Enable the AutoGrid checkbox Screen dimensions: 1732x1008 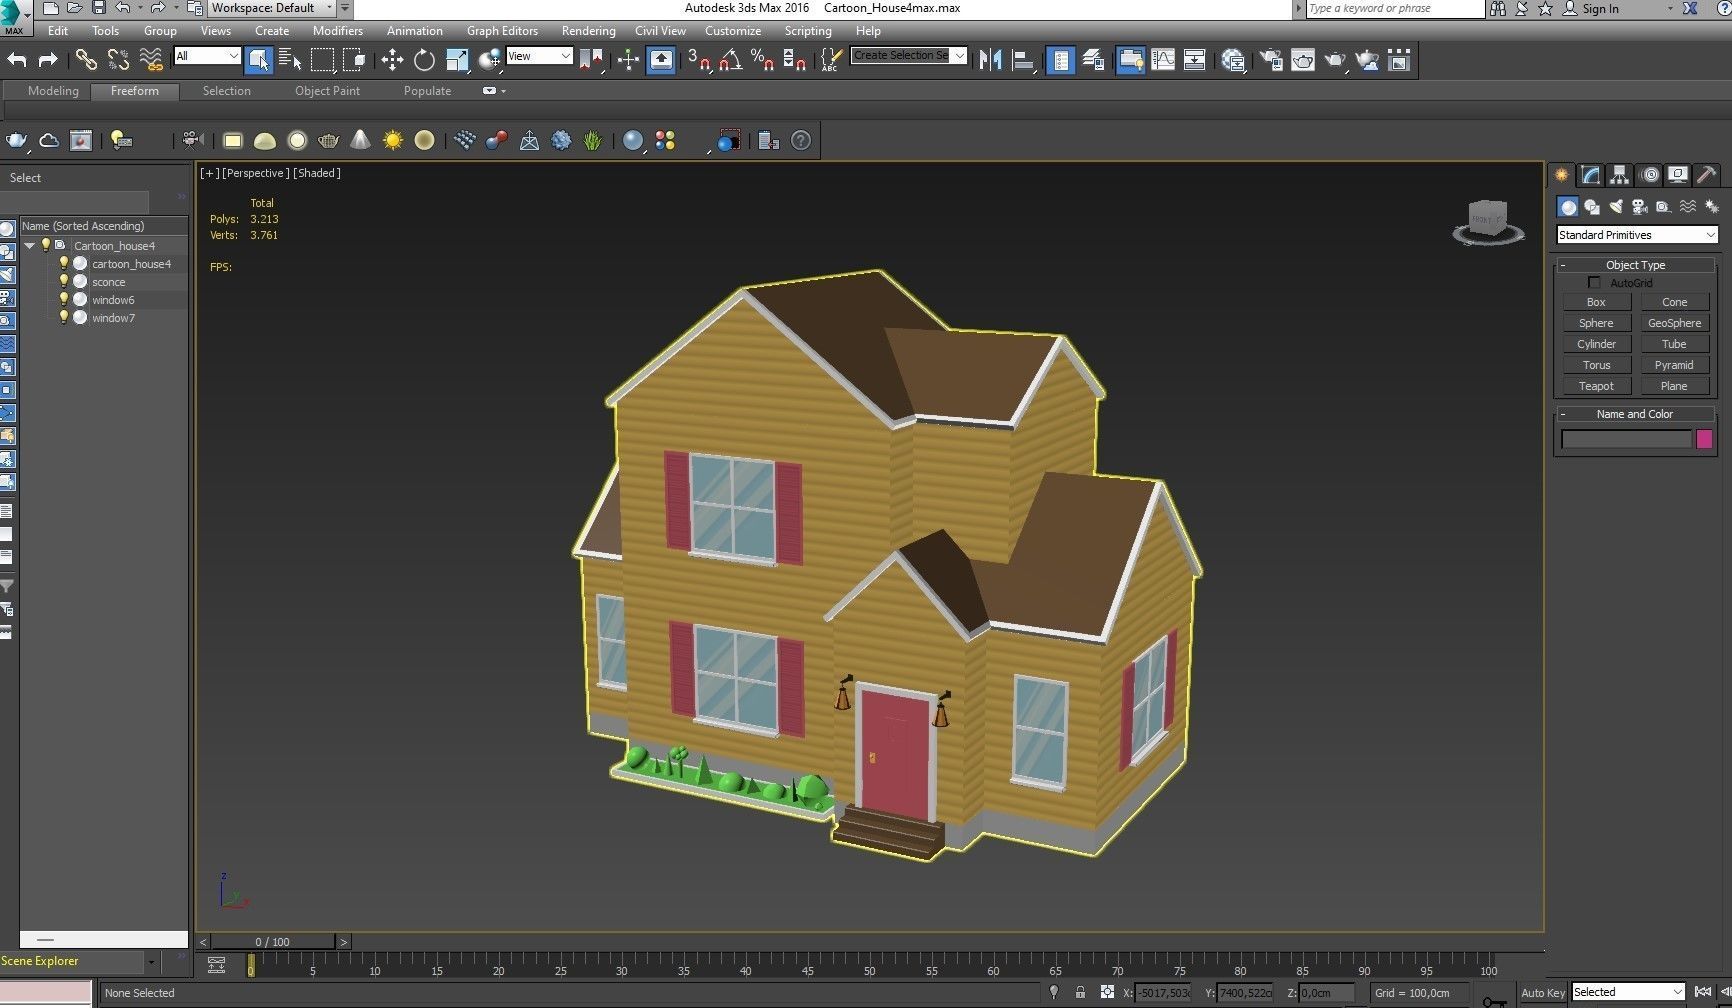point(1594,283)
